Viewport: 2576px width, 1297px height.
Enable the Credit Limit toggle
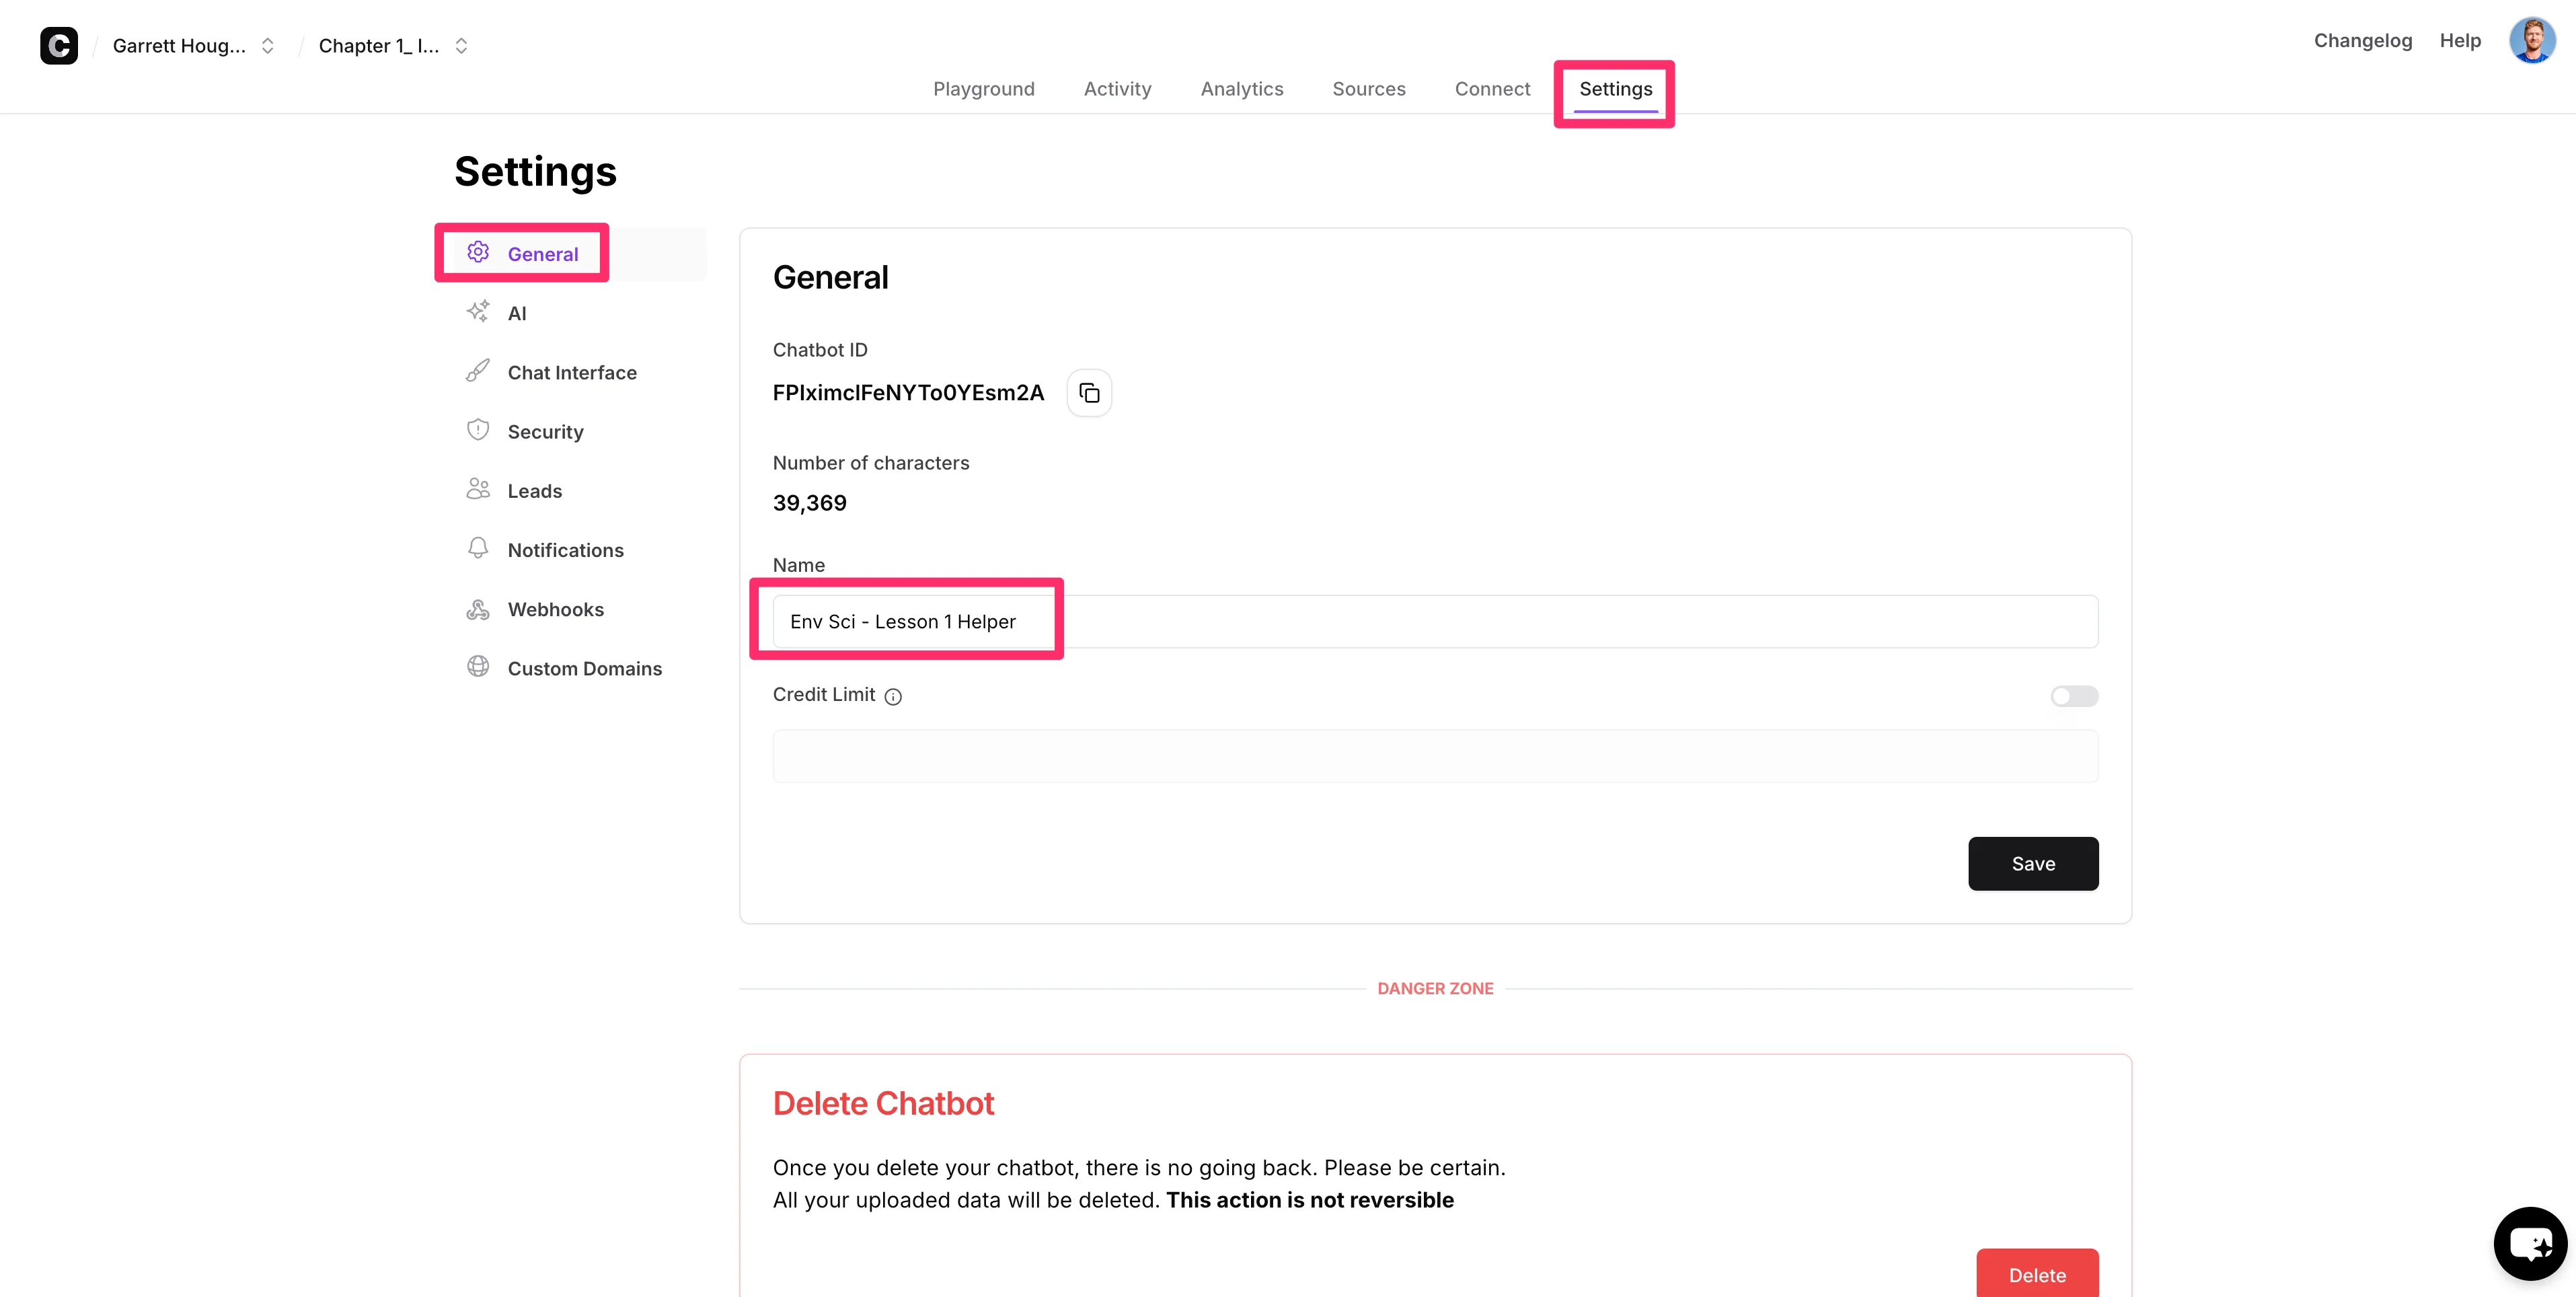coord(2074,696)
